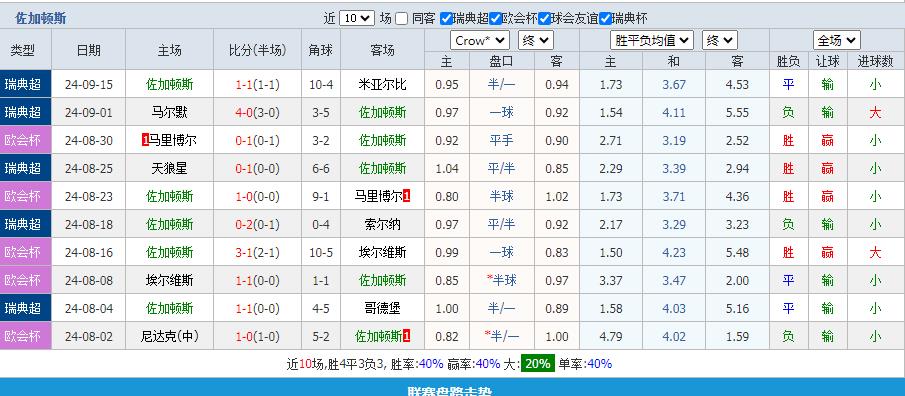Click the 佐加顿斯 team title
This screenshot has width=905, height=396.
click(x=40, y=18)
